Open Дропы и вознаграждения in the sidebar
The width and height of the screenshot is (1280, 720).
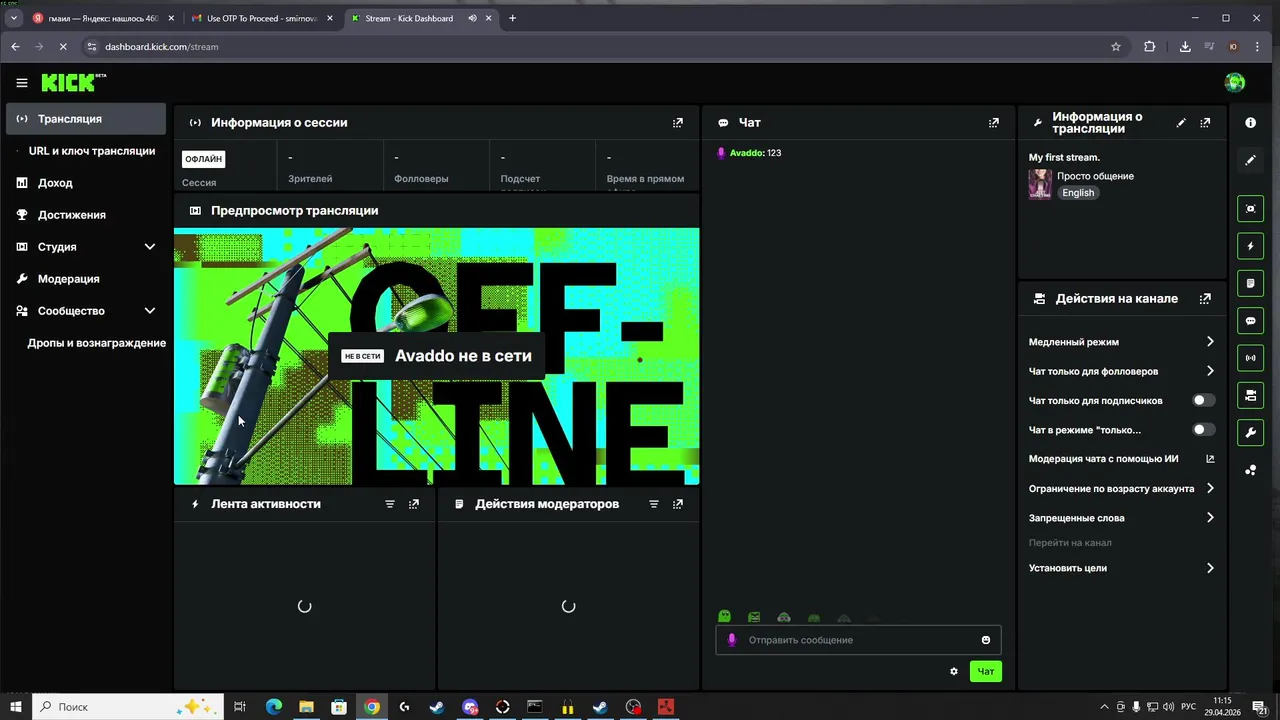tap(96, 343)
